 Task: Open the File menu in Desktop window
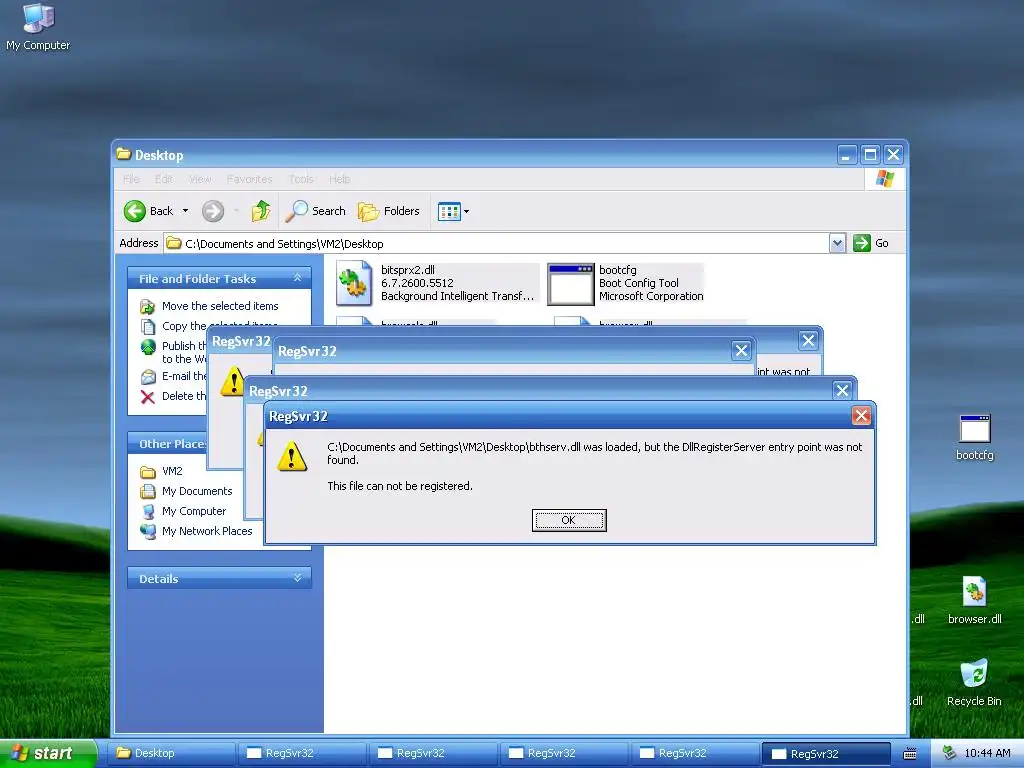[x=131, y=179]
